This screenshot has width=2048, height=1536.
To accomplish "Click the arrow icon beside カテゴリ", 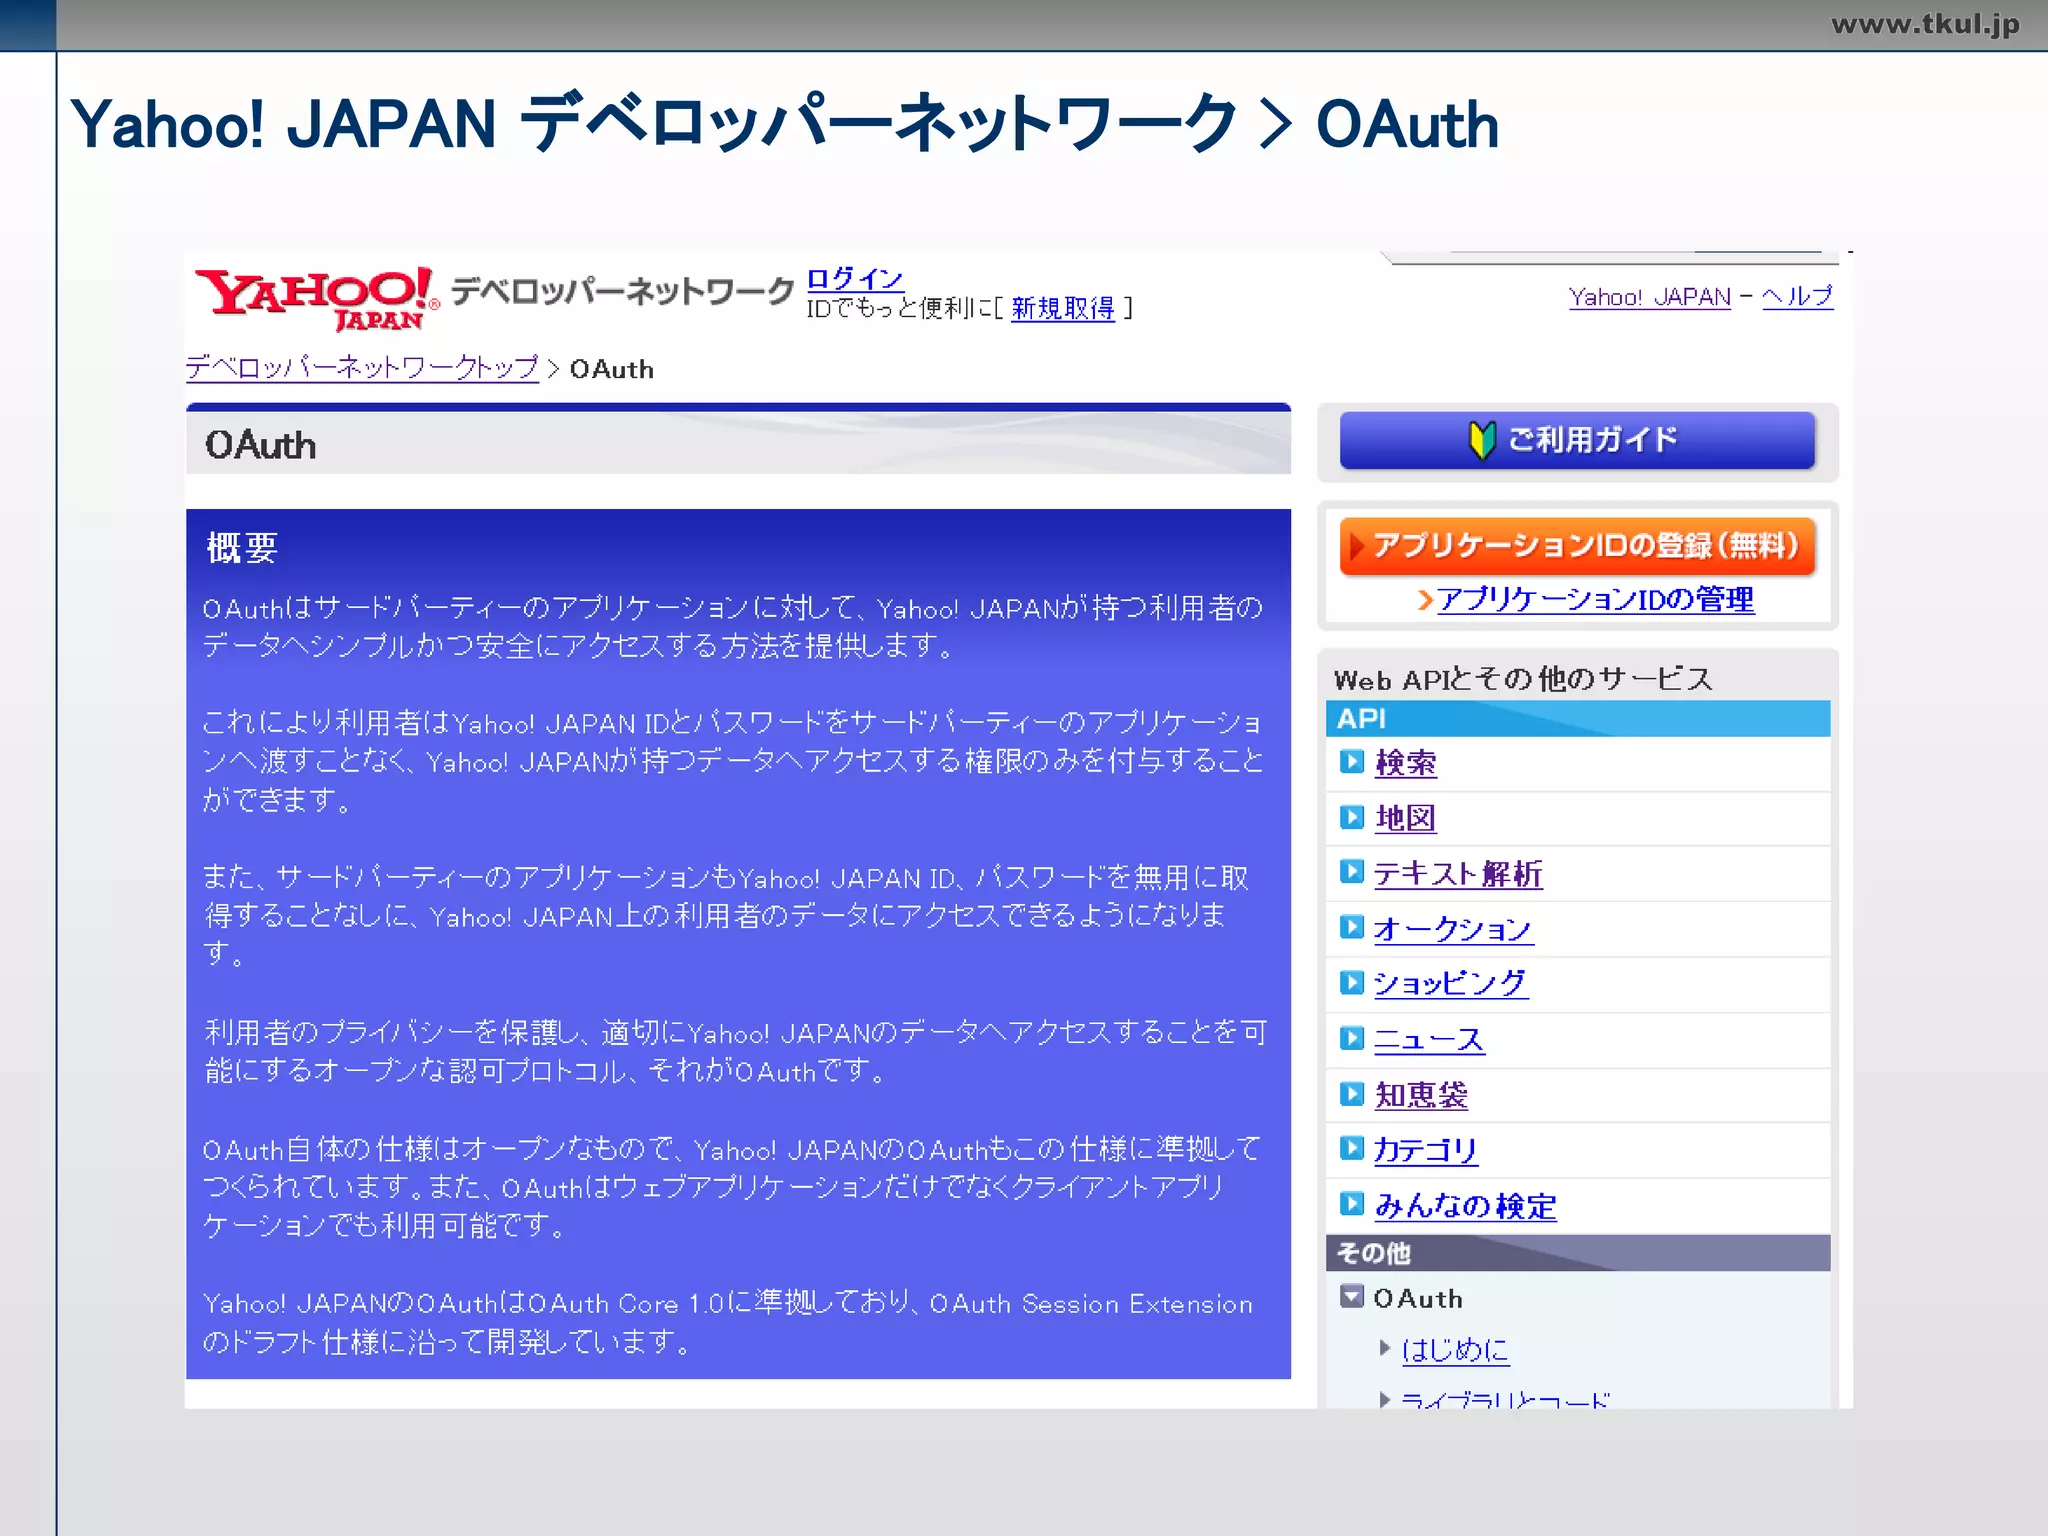I will coord(1352,1148).
